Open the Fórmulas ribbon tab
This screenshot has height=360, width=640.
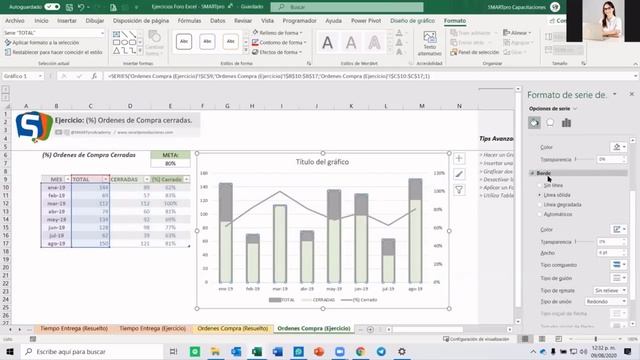click(189, 20)
